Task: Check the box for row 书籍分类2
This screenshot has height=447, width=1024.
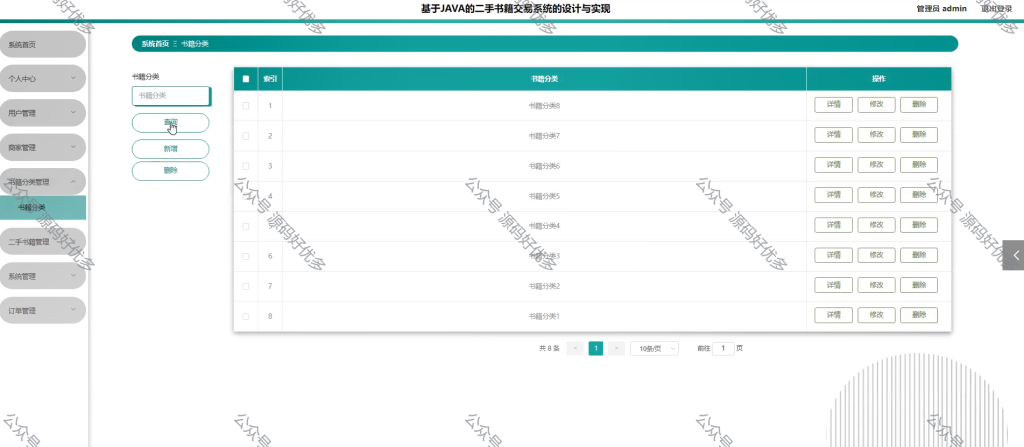Action: coord(246,286)
